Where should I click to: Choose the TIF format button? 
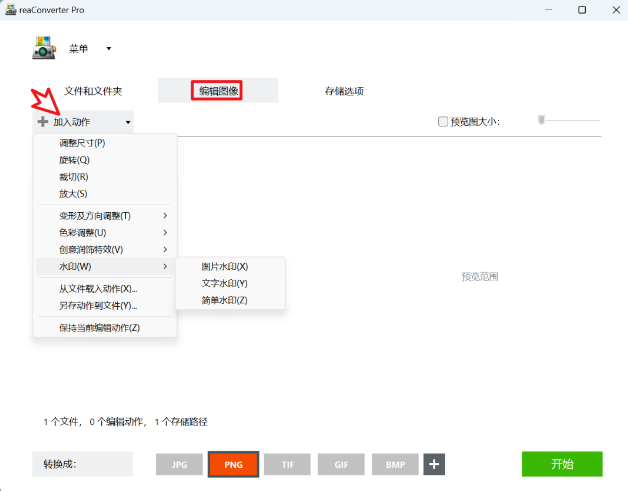click(287, 465)
